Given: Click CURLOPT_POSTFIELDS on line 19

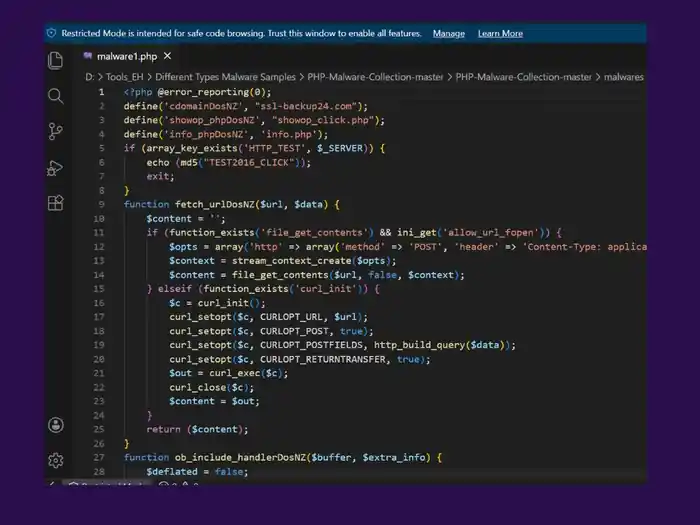Looking at the screenshot, I should [x=312, y=345].
